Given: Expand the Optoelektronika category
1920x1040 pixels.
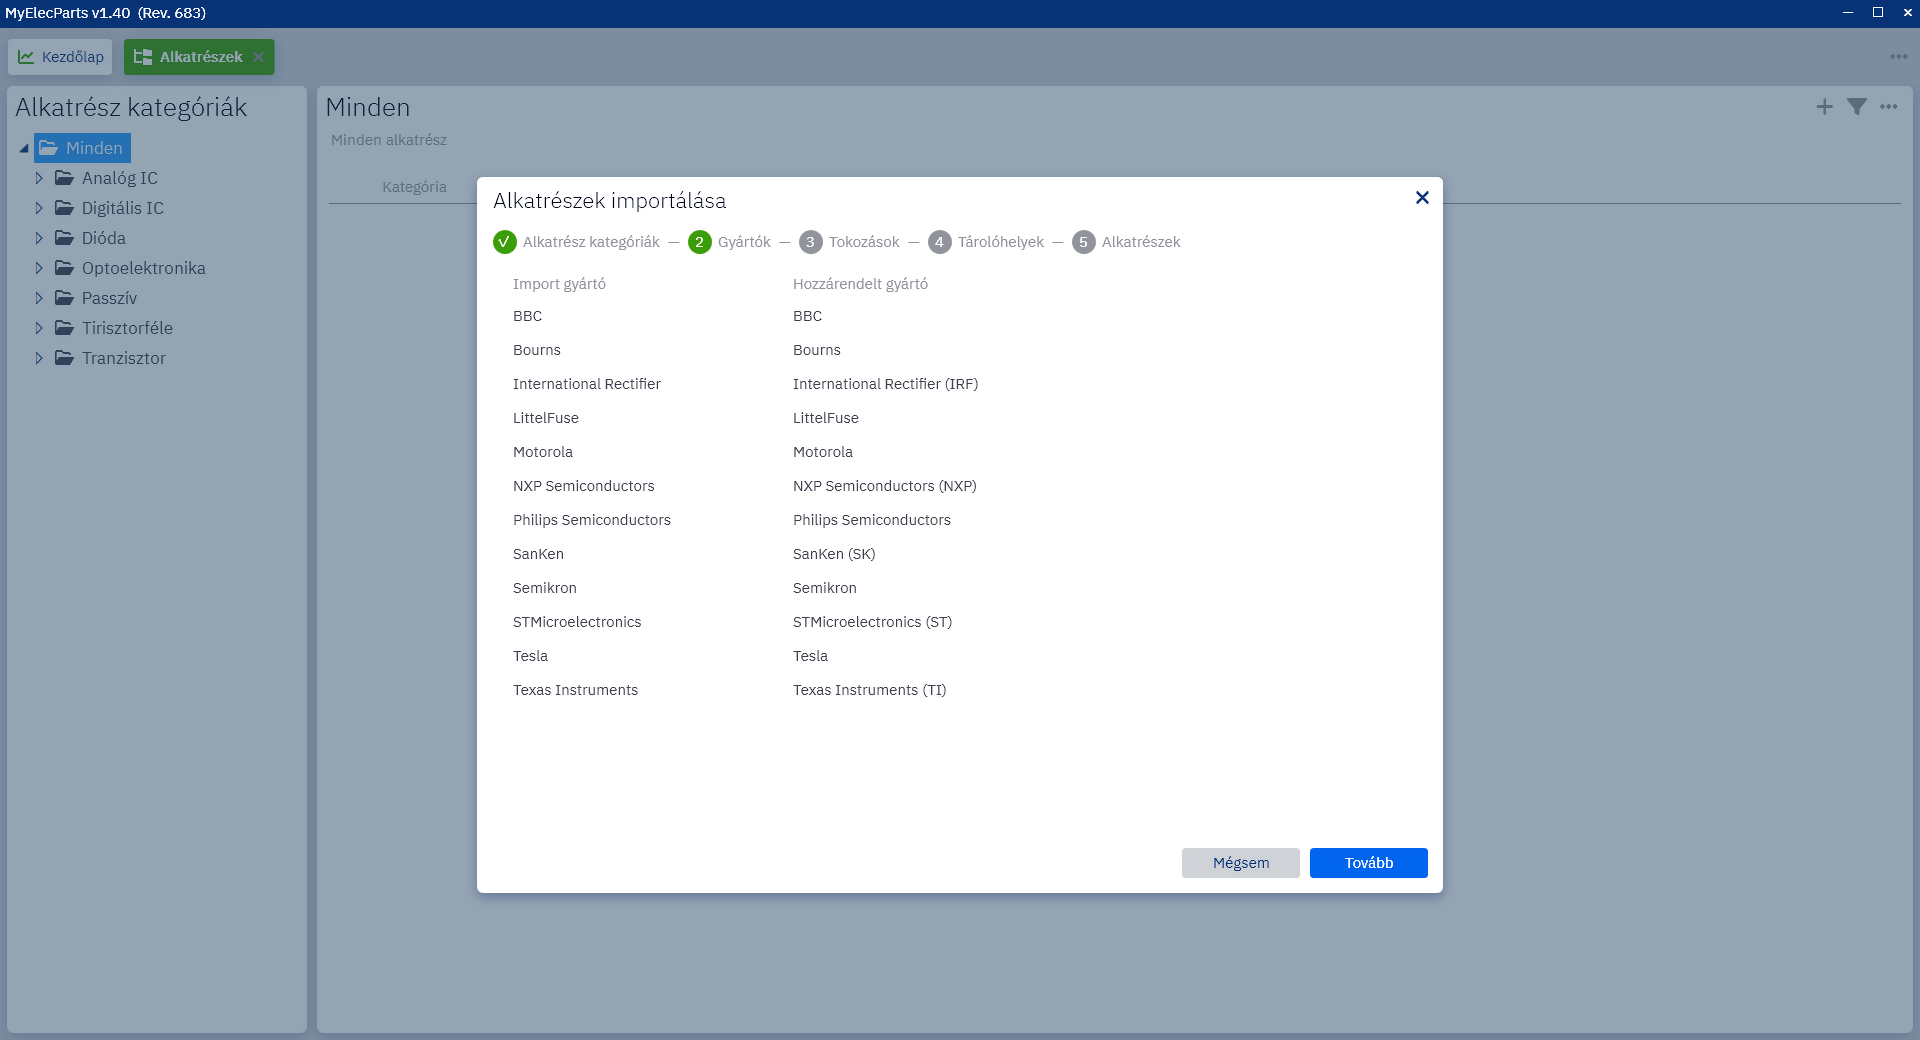Looking at the screenshot, I should (x=39, y=268).
